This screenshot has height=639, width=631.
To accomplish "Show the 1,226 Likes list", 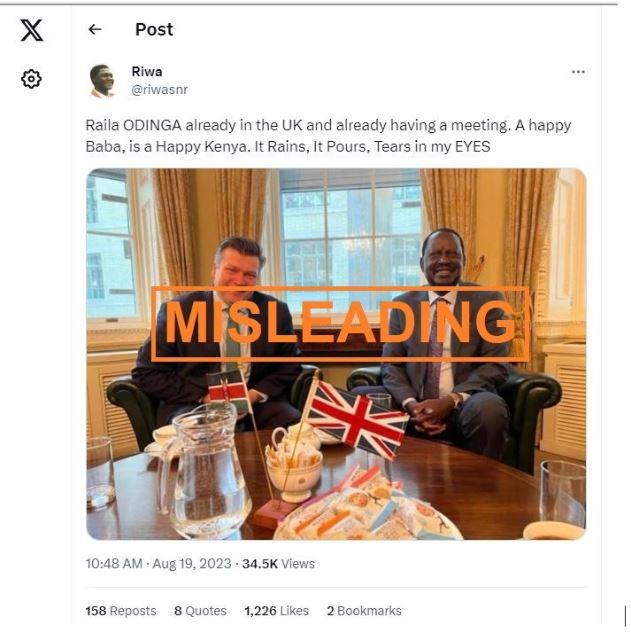I will 276,610.
